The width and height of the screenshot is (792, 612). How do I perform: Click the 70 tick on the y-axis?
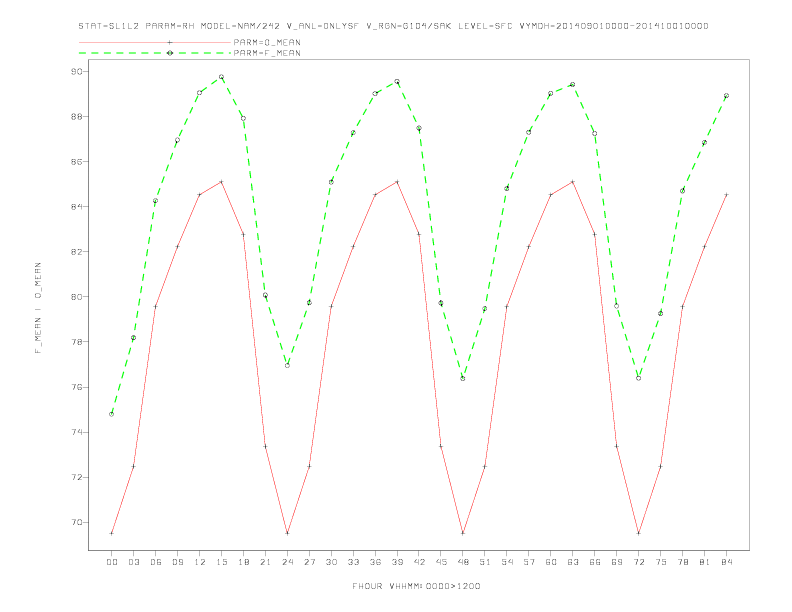click(x=77, y=523)
